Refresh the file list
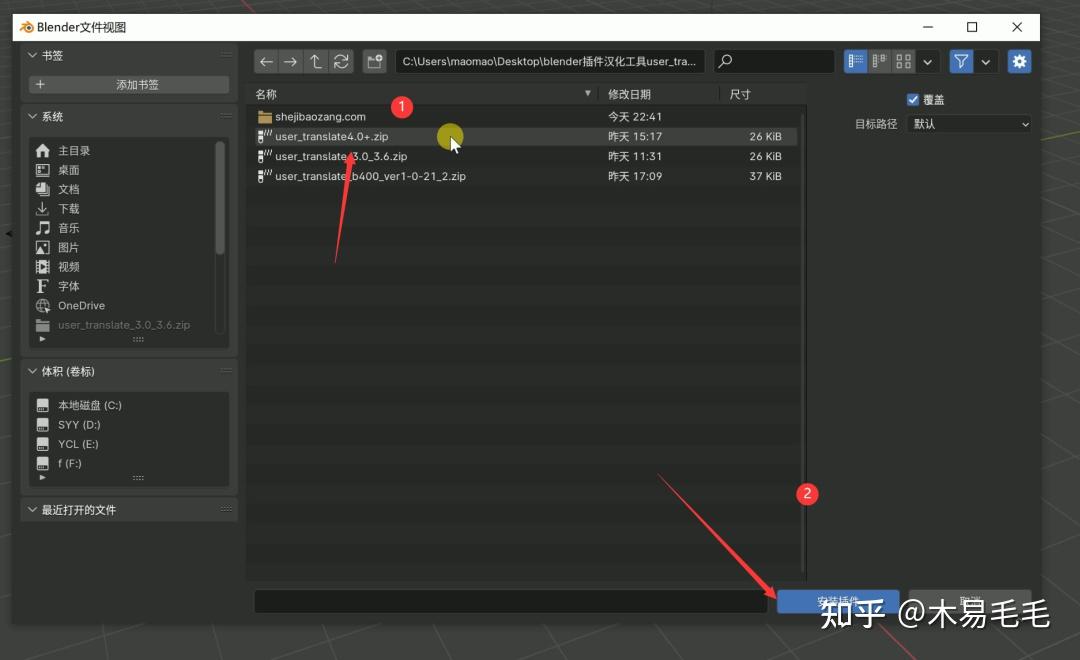This screenshot has height=660, width=1080. pyautogui.click(x=340, y=61)
